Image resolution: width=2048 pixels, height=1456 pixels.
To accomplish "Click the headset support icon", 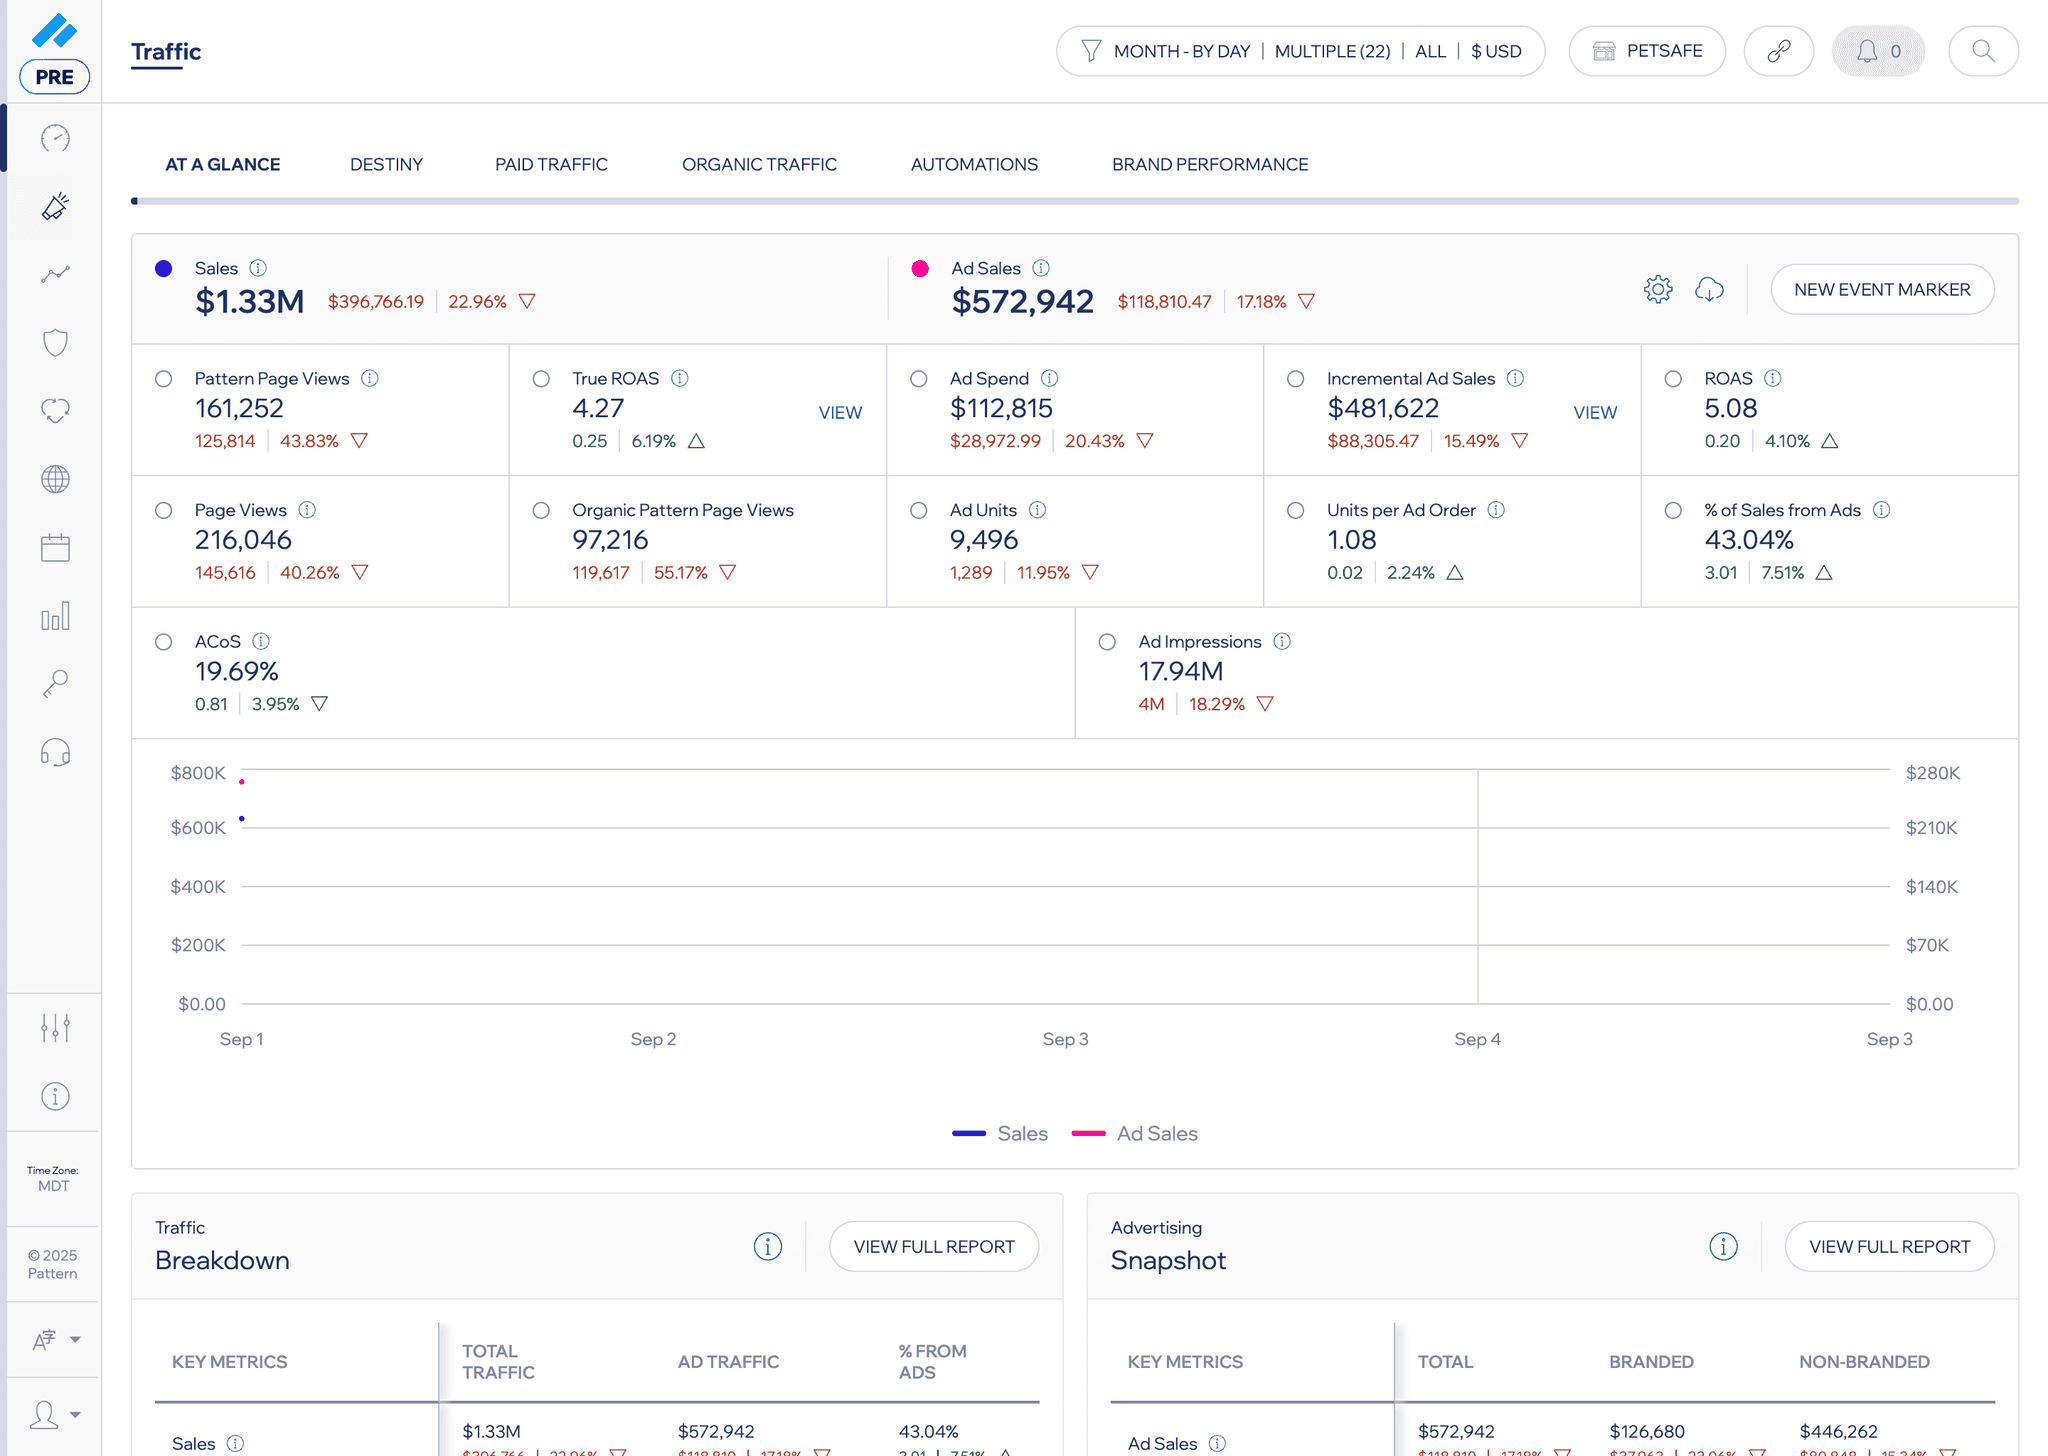I will tap(55, 752).
